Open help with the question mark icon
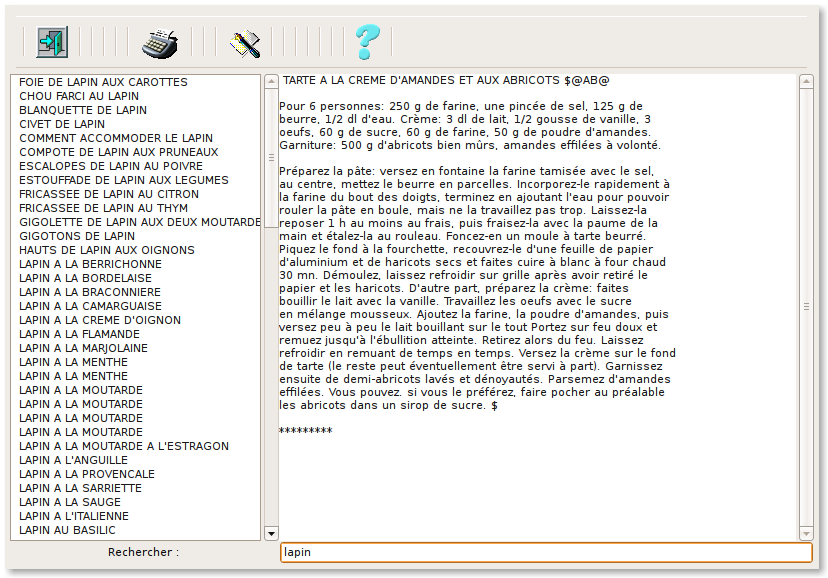This screenshot has height=578, width=828. point(368,42)
